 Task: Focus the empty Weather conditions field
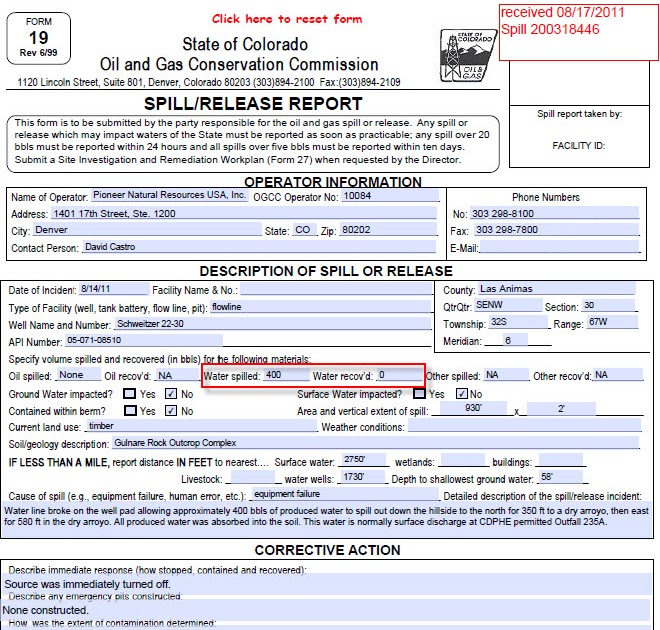[524, 425]
